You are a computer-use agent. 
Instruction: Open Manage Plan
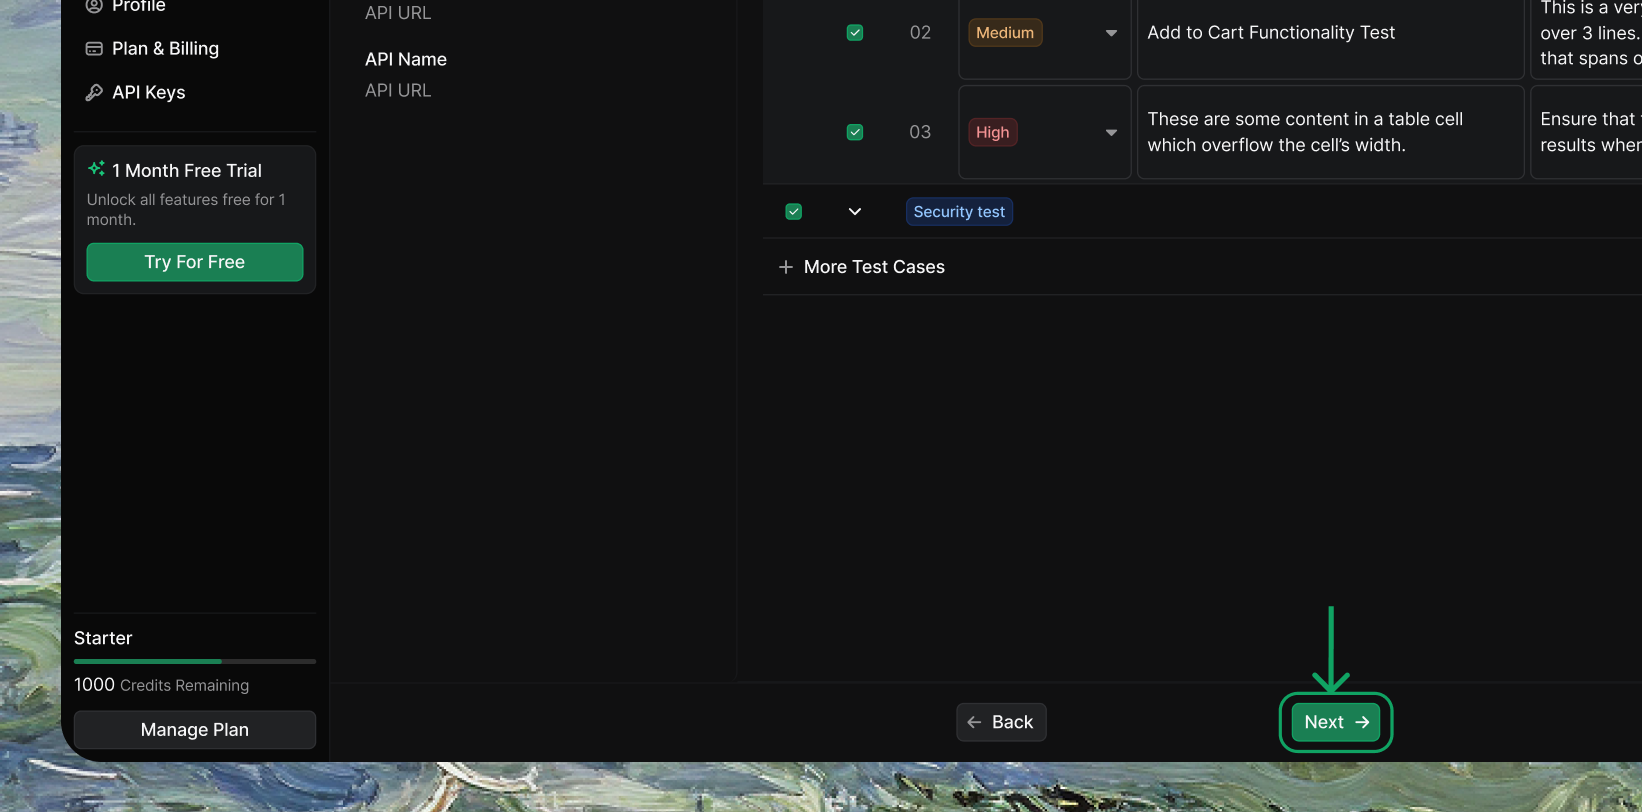pos(195,730)
